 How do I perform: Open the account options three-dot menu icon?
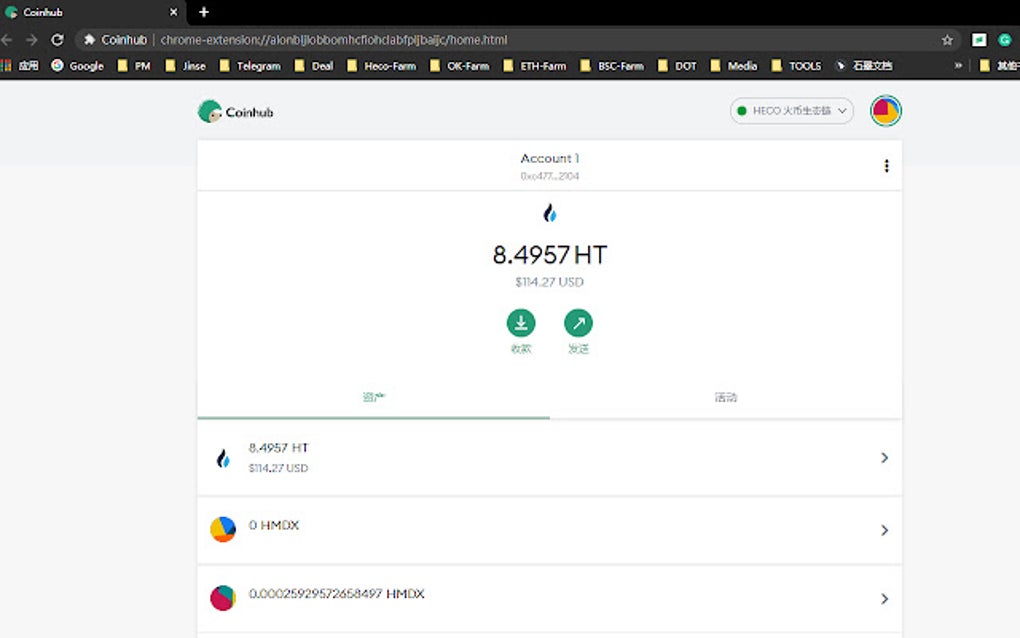pos(886,165)
